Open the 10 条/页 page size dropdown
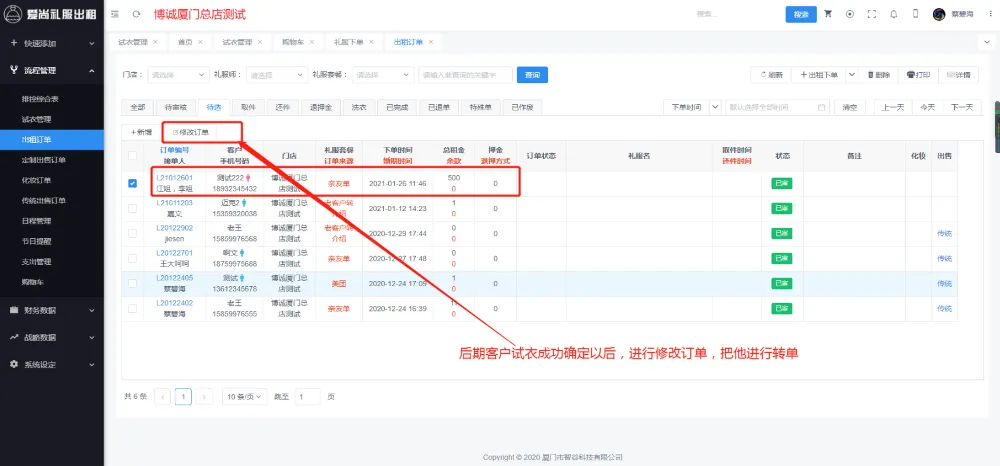 click(x=244, y=396)
